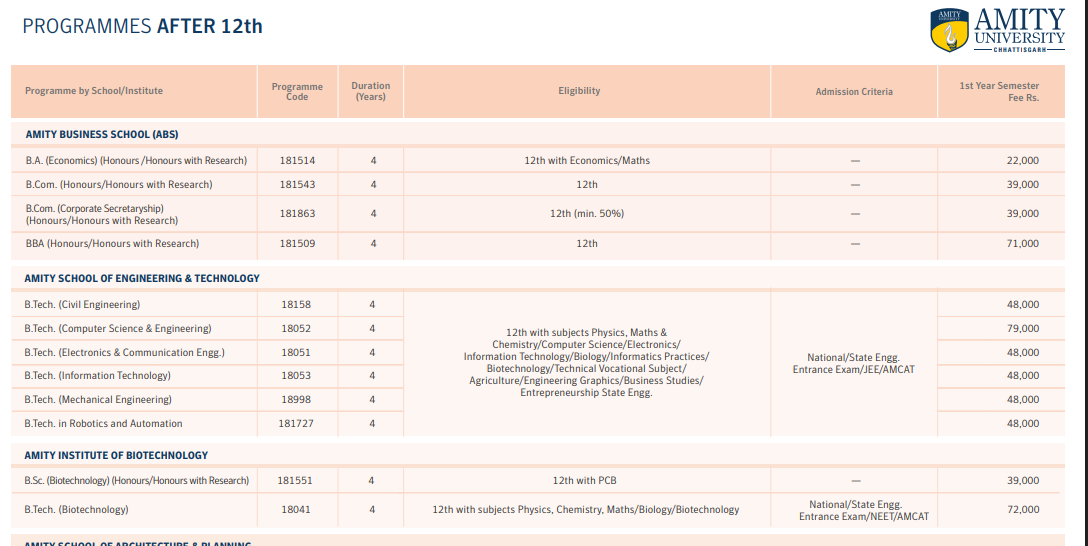Click 'National/State Engg. Entrance Exam/JEE/AMCAT' criteria cell

[853, 364]
